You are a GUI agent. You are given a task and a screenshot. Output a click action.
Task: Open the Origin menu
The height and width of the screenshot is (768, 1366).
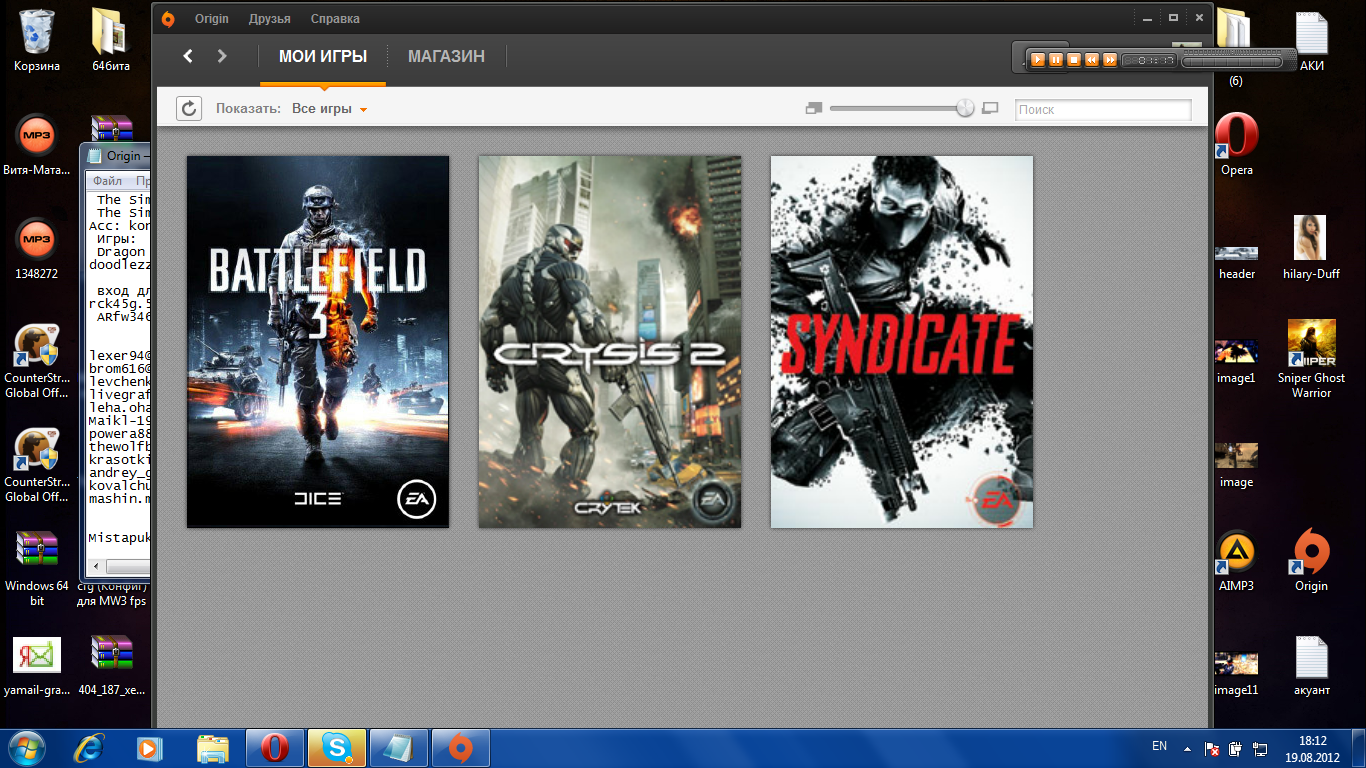point(212,19)
